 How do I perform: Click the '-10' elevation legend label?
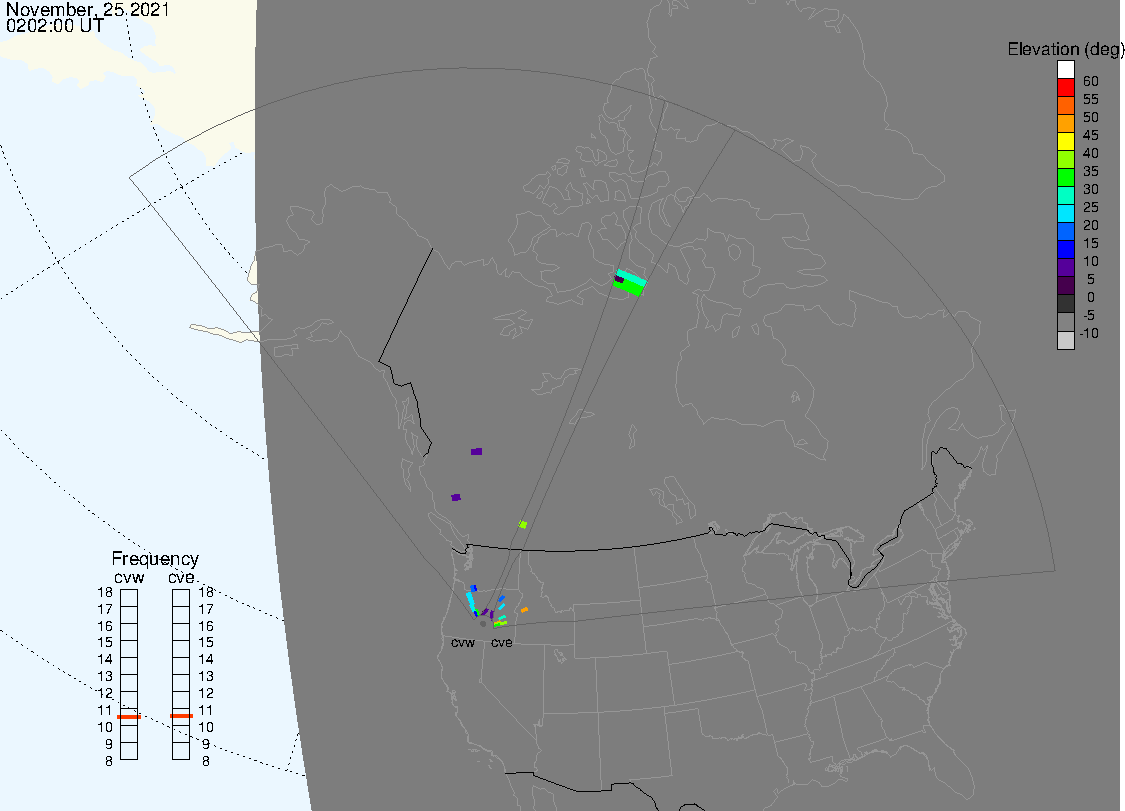[1088, 333]
